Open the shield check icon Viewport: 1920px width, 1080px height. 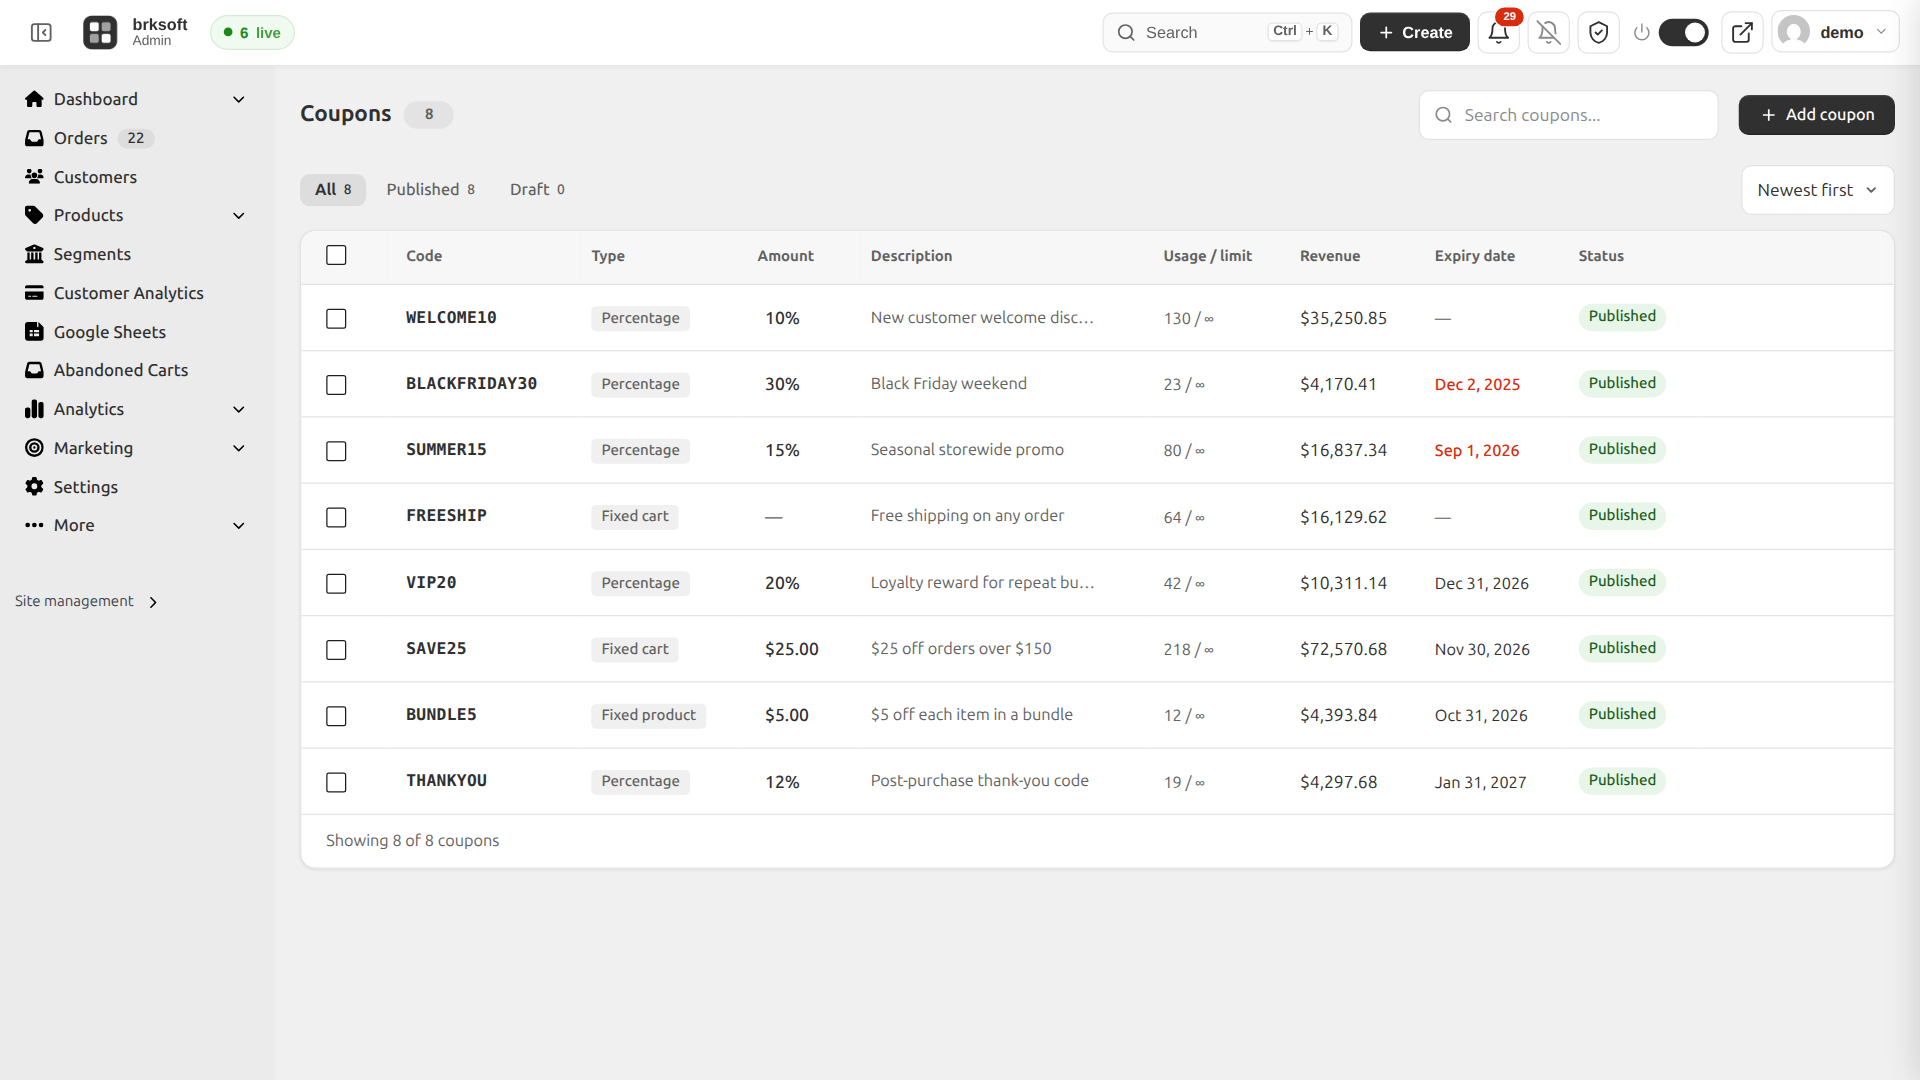pos(1598,33)
